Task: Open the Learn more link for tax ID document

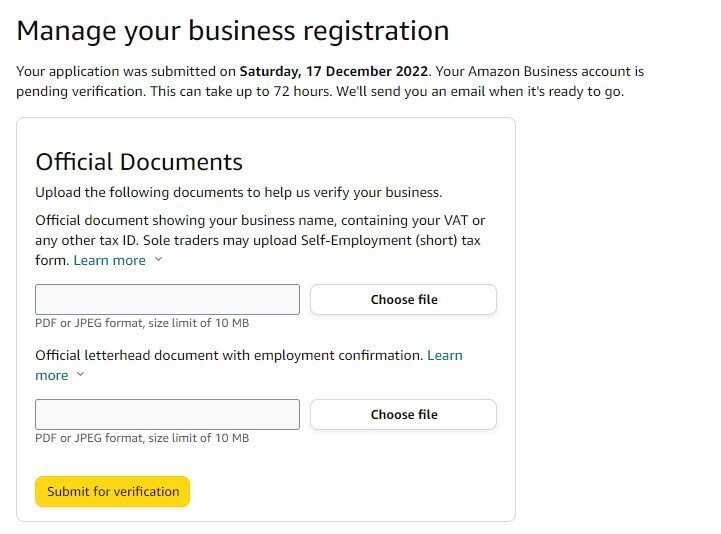Action: (x=110, y=260)
